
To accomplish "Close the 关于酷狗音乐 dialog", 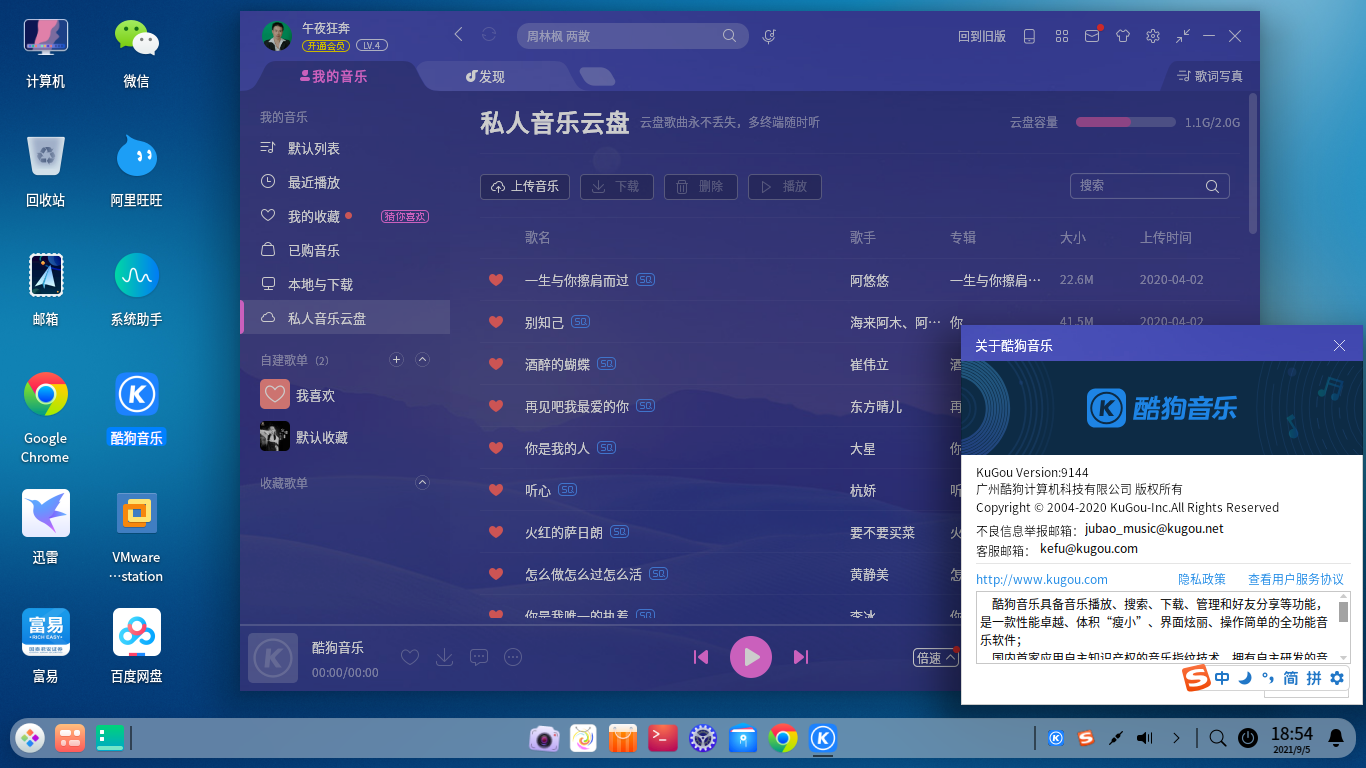I will pos(1340,345).
